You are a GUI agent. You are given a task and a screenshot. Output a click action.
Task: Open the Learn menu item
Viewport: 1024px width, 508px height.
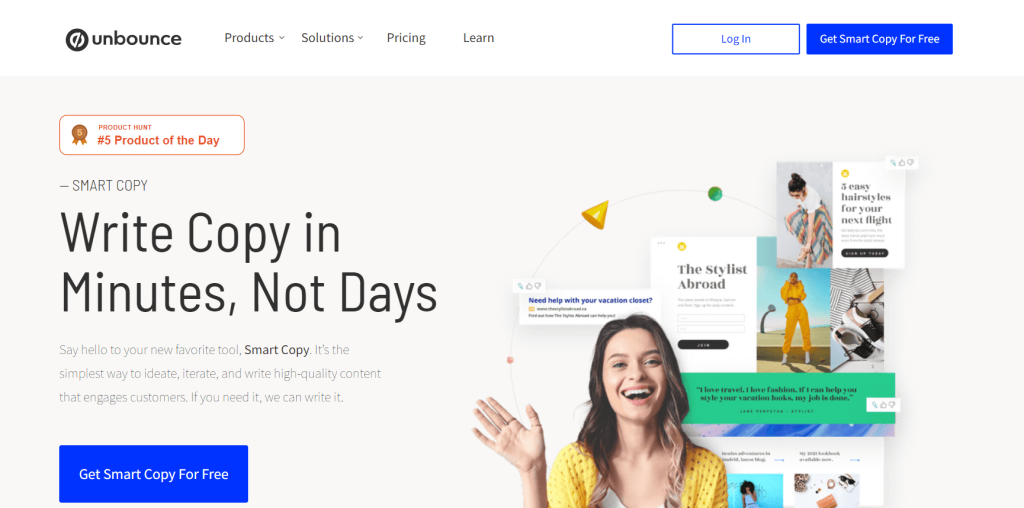tap(479, 38)
